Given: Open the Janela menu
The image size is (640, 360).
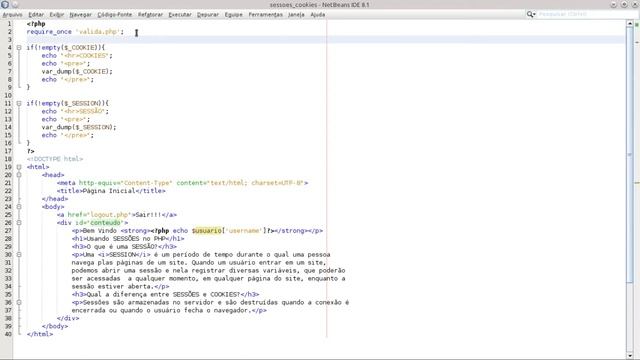Looking at the screenshot, I should coord(296,15).
